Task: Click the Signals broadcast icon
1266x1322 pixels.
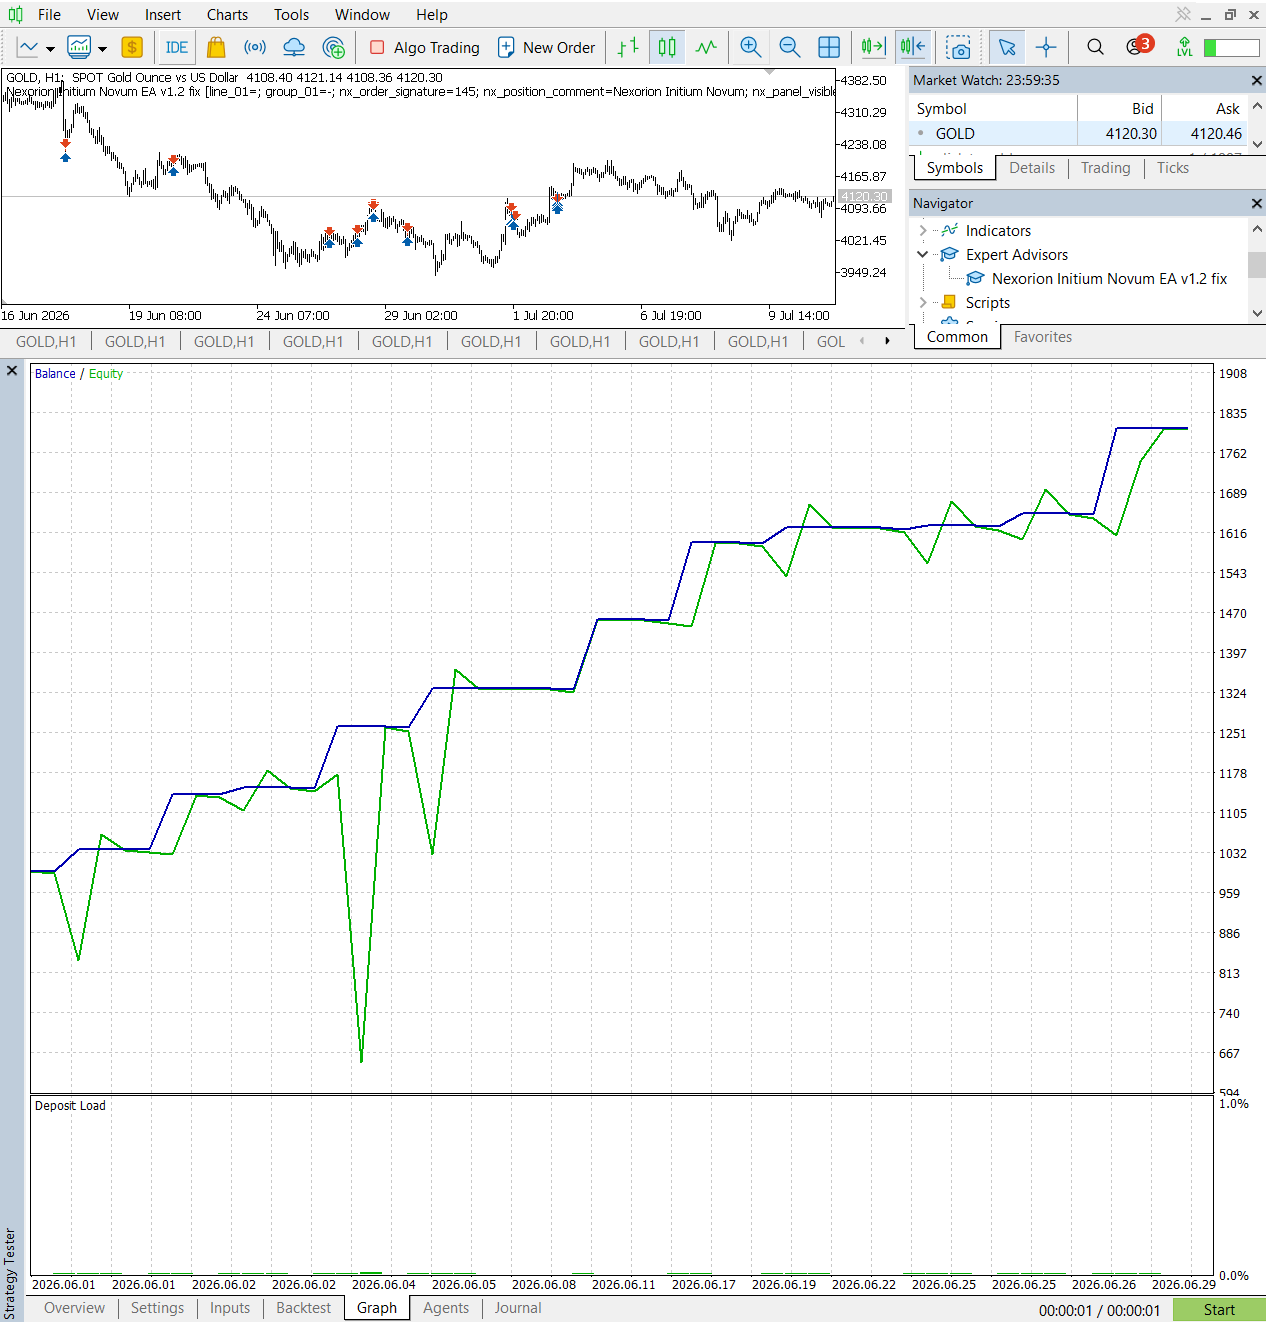Action: (255, 47)
